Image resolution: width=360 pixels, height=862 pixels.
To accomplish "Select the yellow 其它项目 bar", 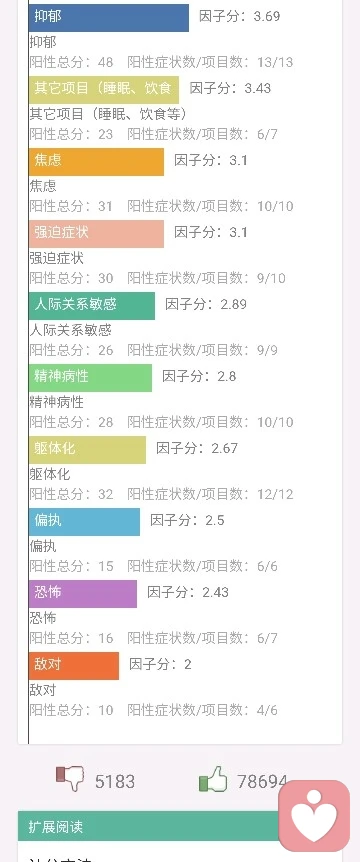I will 104,90.
